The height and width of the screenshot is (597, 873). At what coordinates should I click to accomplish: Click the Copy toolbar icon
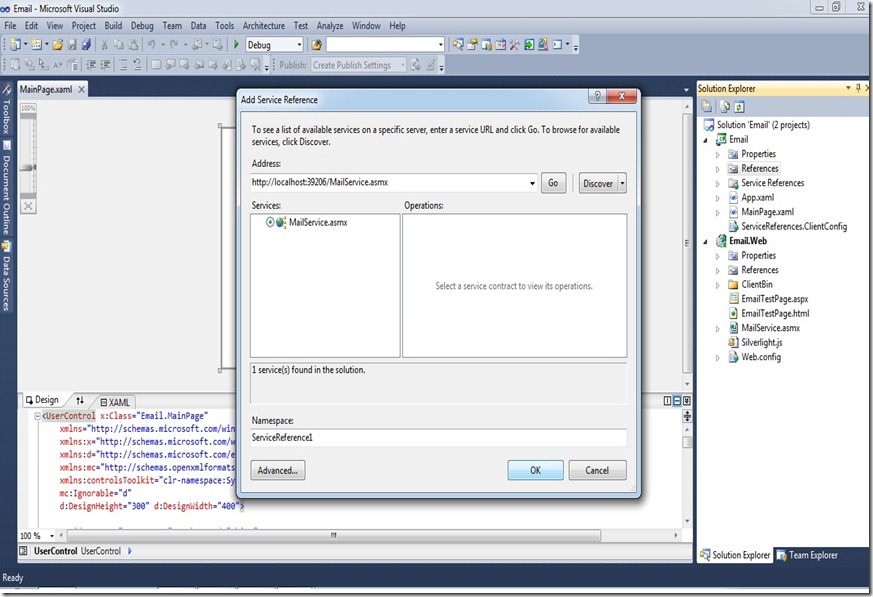click(119, 45)
